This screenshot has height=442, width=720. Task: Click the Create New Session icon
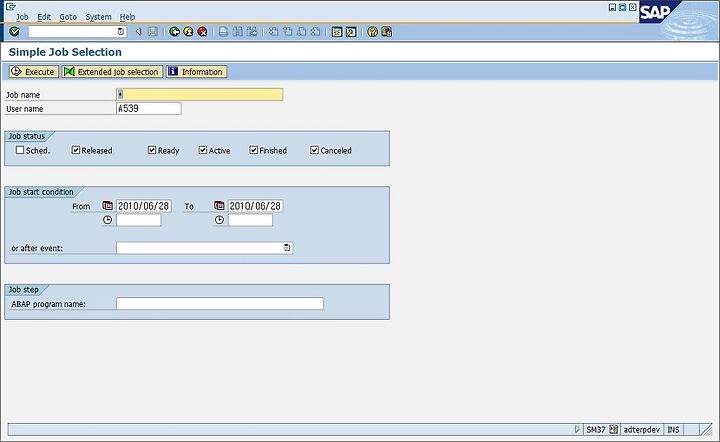pyautogui.click(x=337, y=32)
